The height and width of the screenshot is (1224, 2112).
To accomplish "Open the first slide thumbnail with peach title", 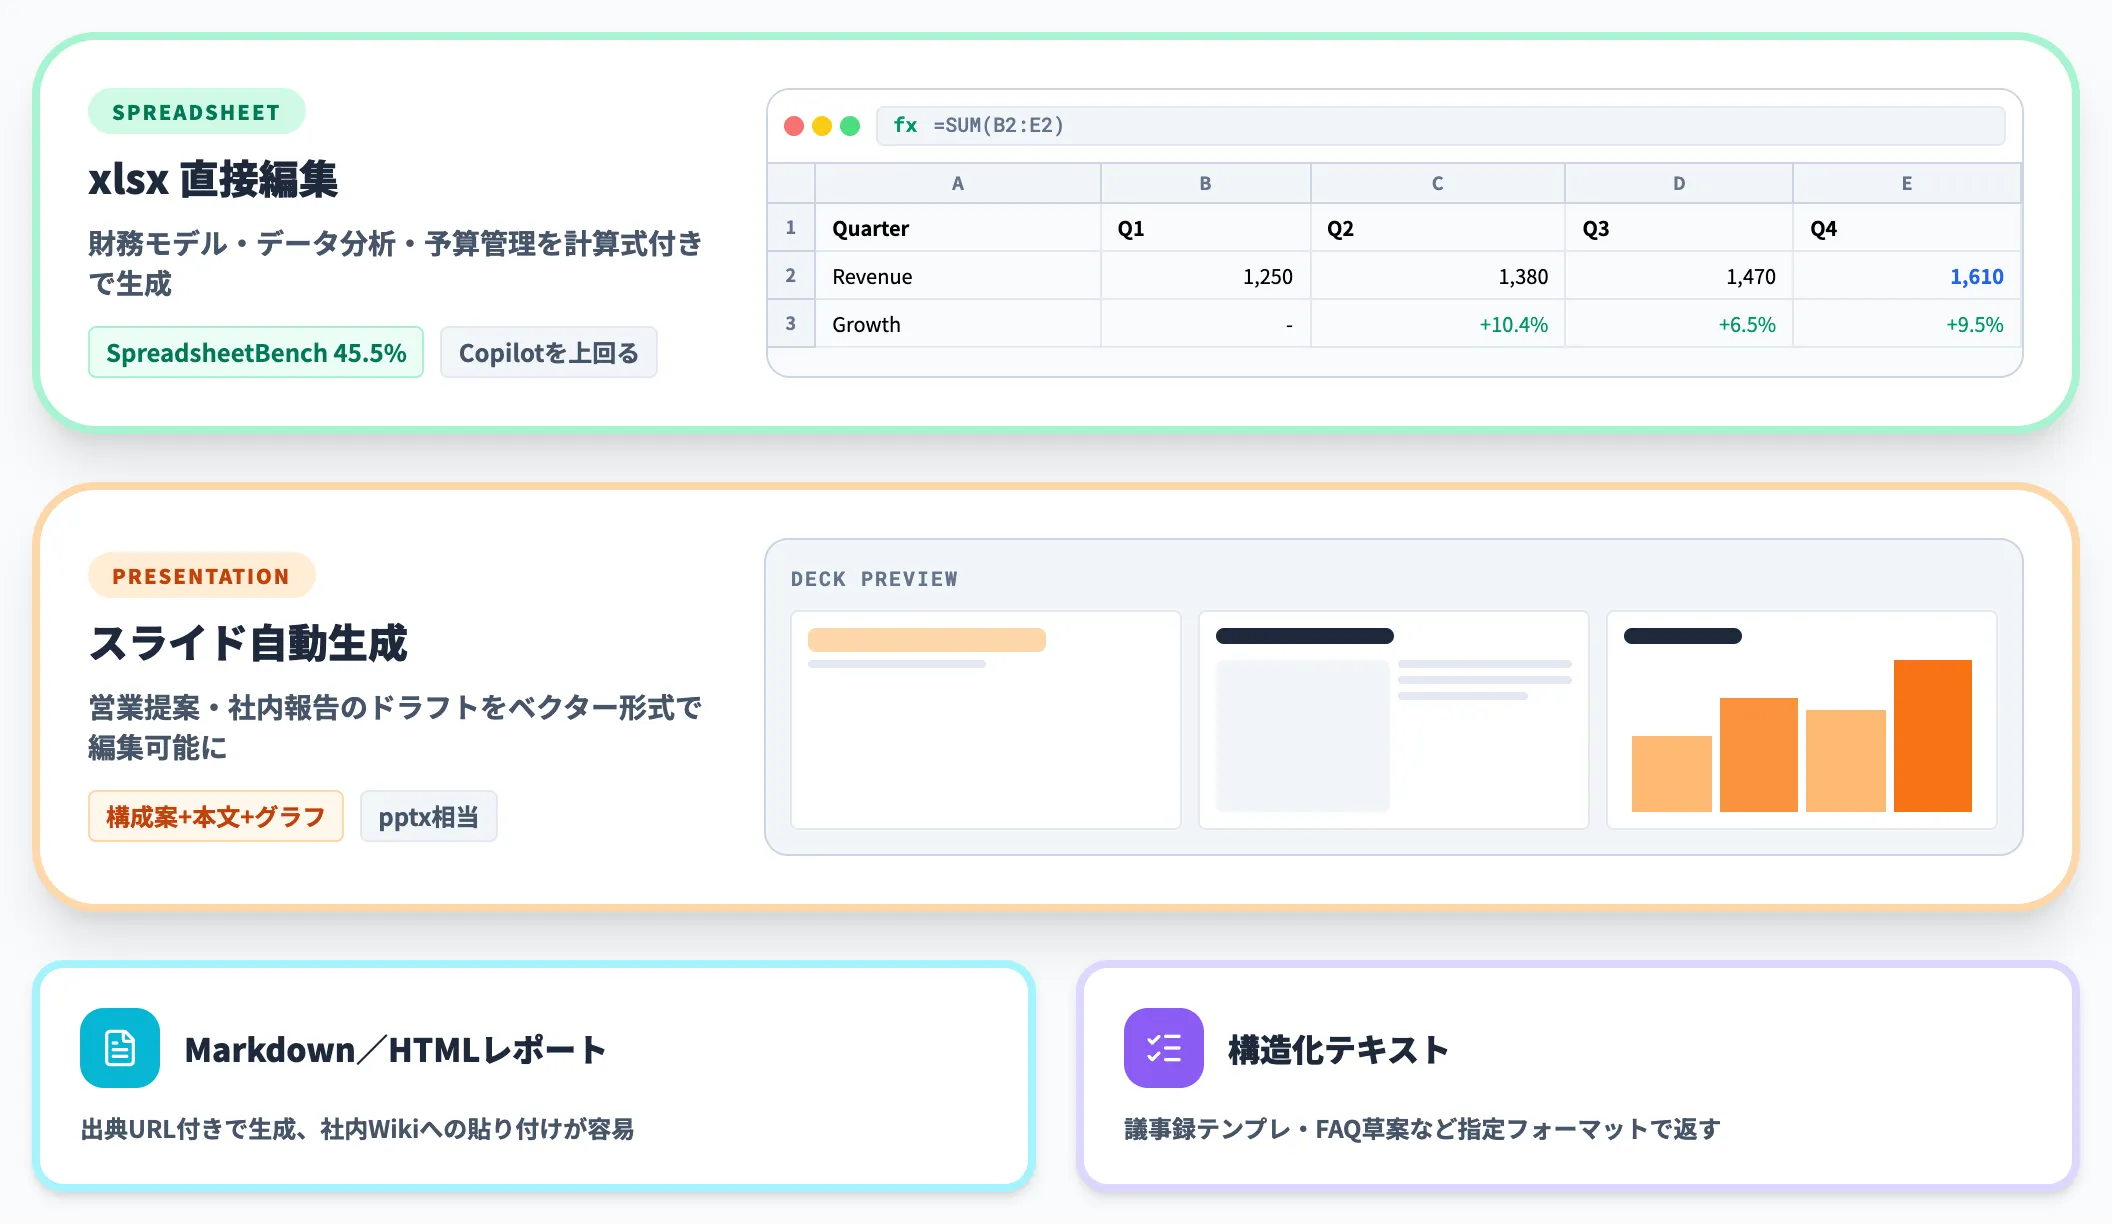I will click(x=986, y=720).
